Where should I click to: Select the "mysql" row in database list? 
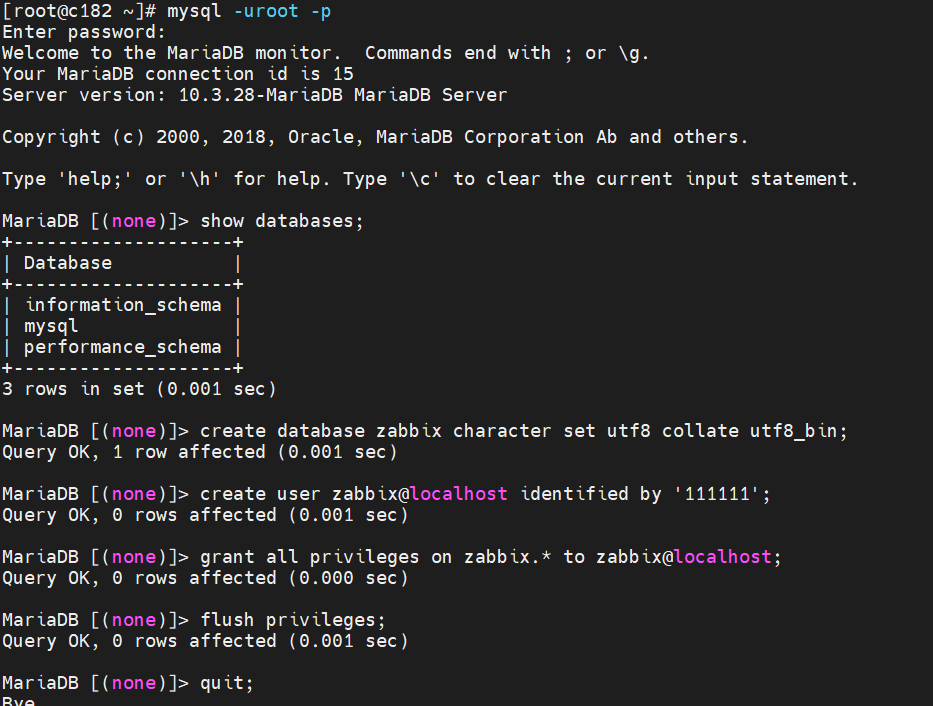coord(51,326)
